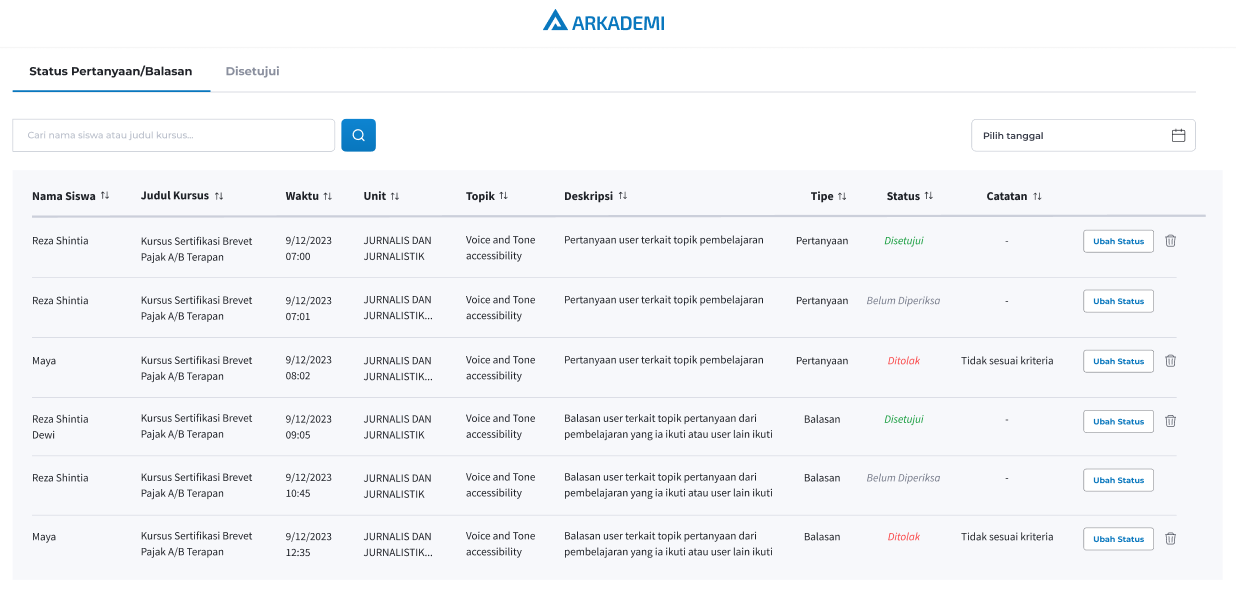Remove Maya's 12:35 Balasan entry with trash
The width and height of the screenshot is (1236, 602).
[1170, 539]
